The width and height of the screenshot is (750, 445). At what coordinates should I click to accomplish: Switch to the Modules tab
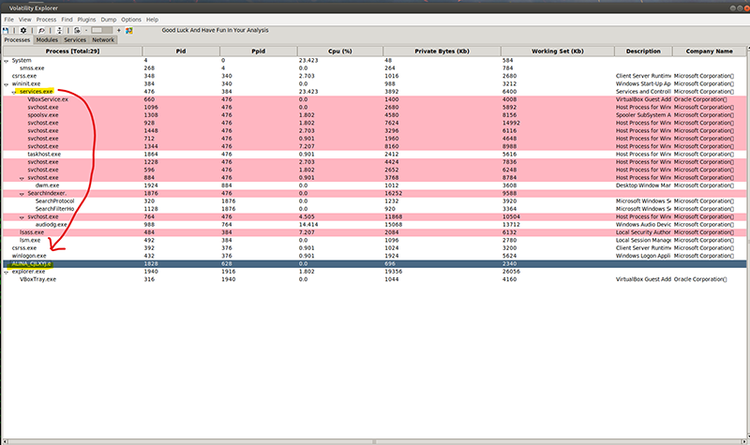pos(47,40)
